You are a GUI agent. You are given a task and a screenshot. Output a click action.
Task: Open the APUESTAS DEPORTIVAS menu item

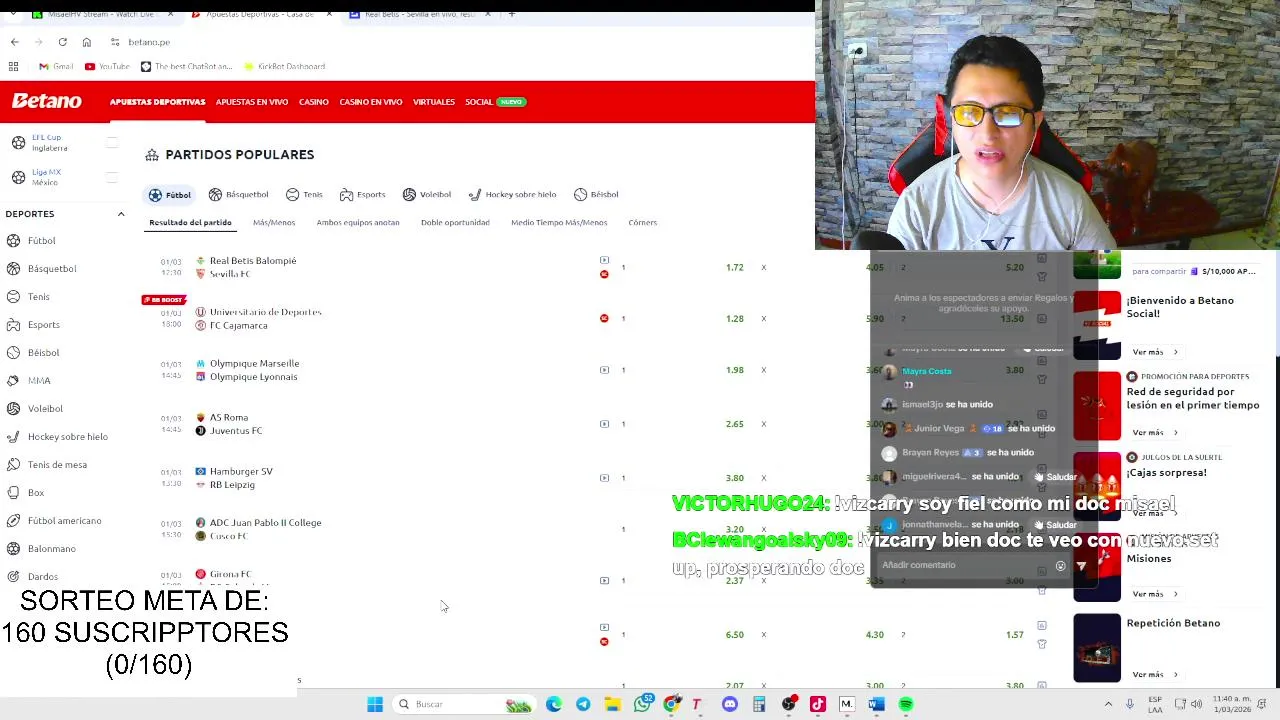point(157,102)
